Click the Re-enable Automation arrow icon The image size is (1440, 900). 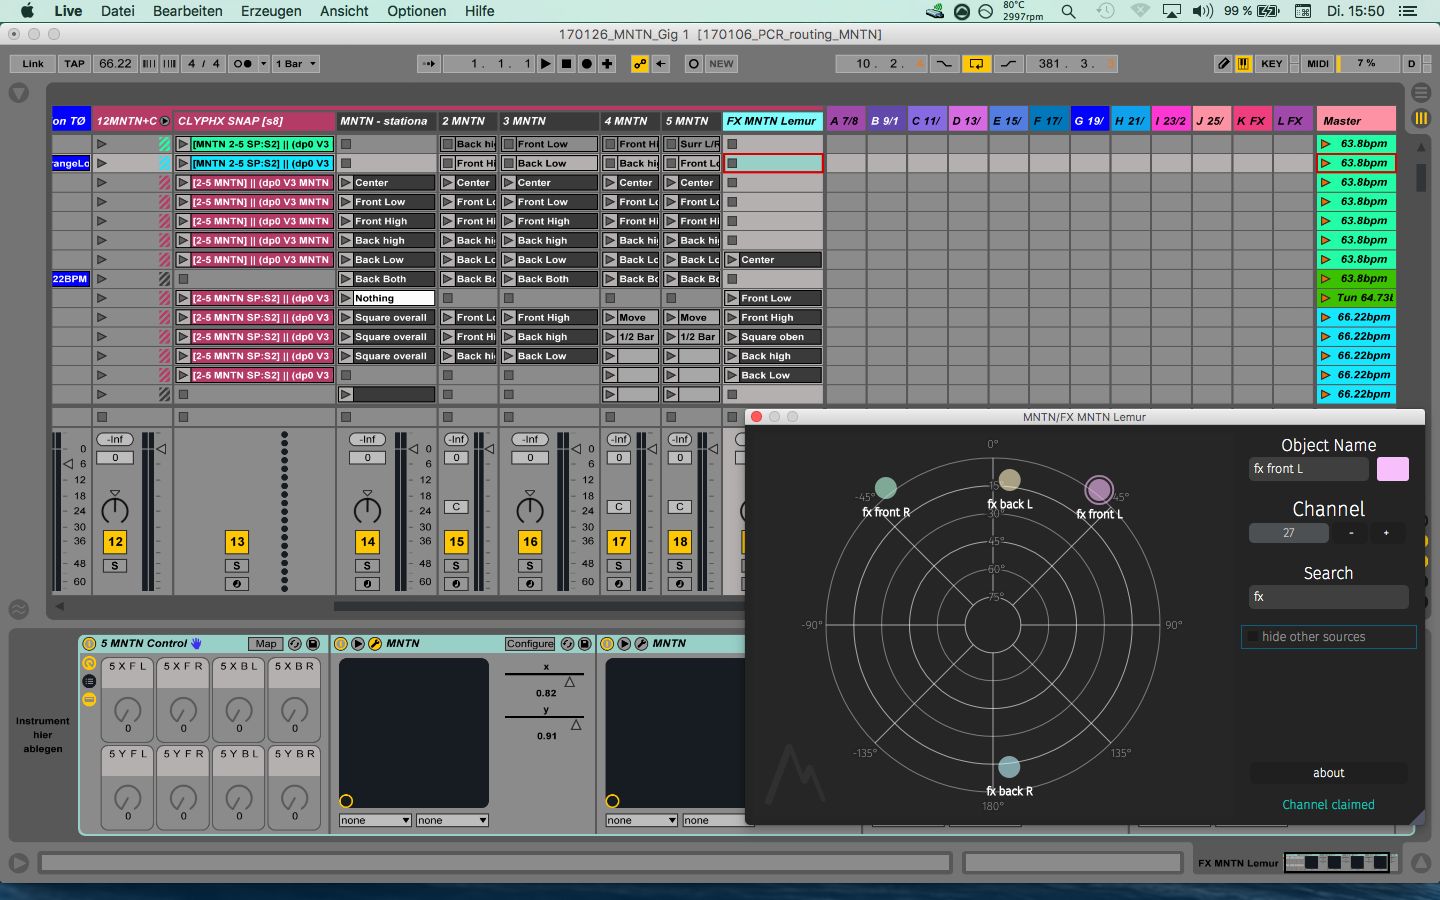click(x=661, y=63)
